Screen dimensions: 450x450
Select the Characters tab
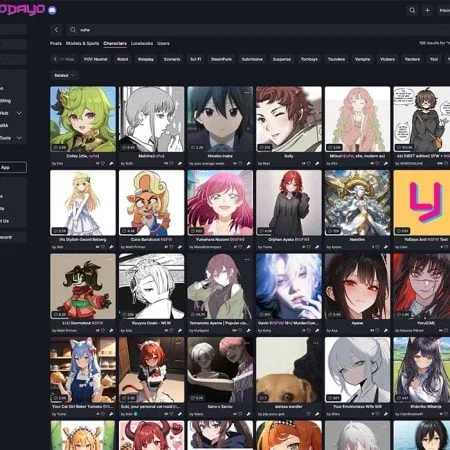coord(115,43)
